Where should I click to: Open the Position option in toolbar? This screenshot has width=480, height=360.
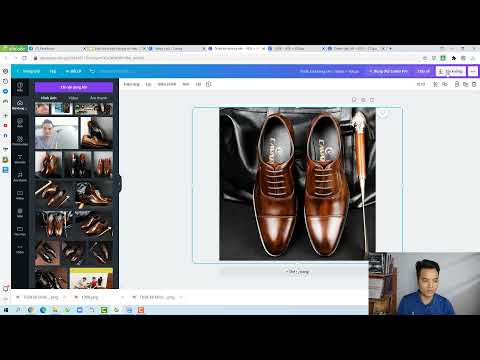click(421, 84)
